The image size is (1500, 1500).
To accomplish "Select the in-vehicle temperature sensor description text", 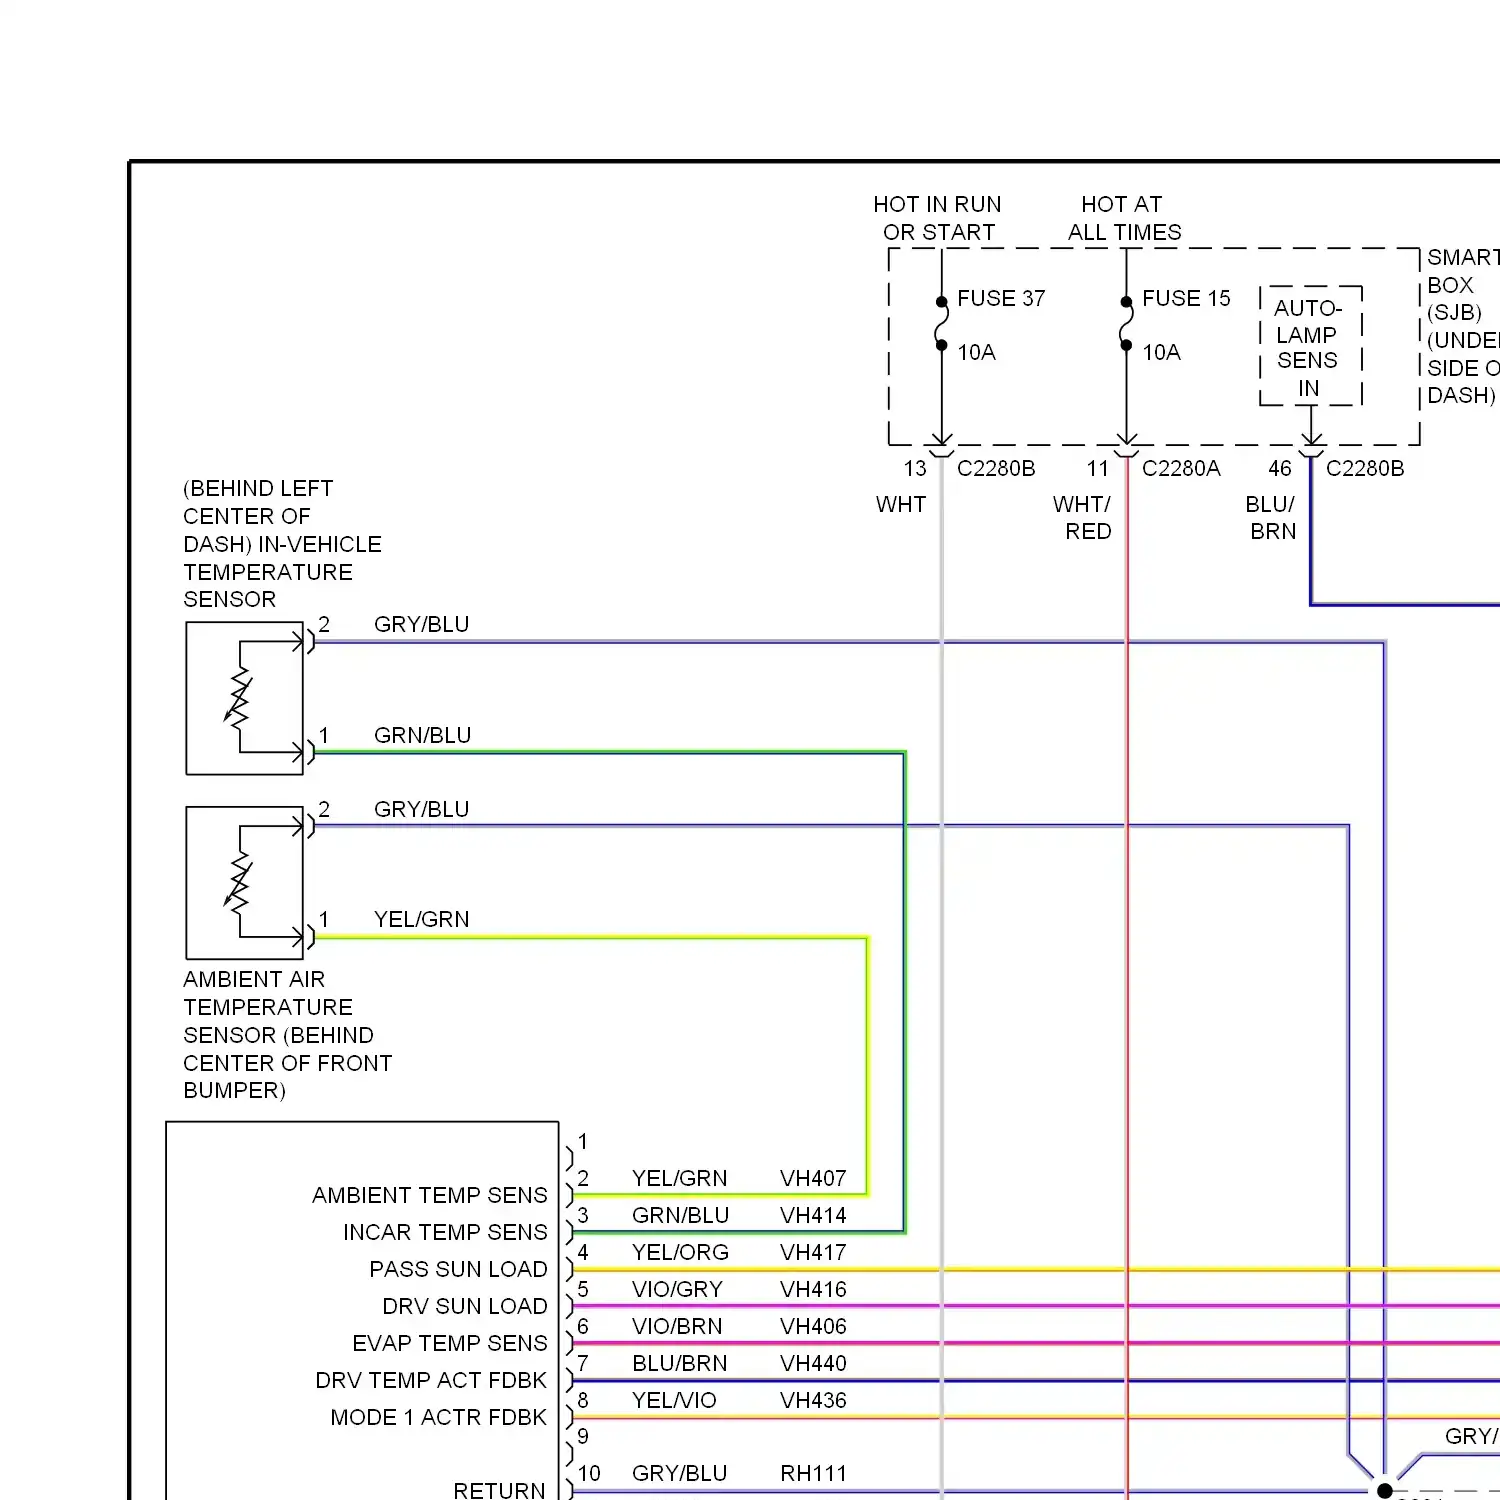I will (x=282, y=544).
